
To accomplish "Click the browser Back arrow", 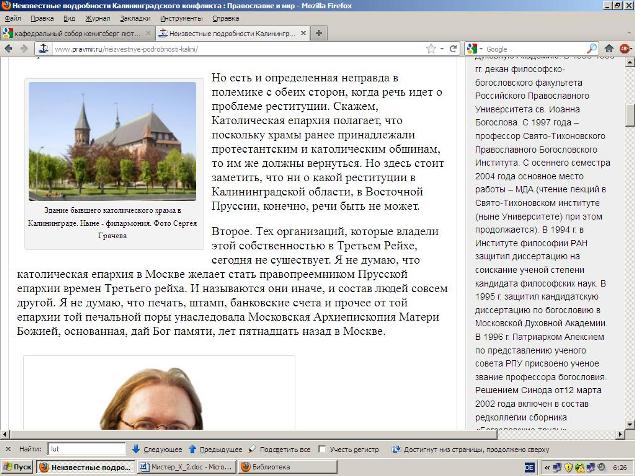I will 9,49.
